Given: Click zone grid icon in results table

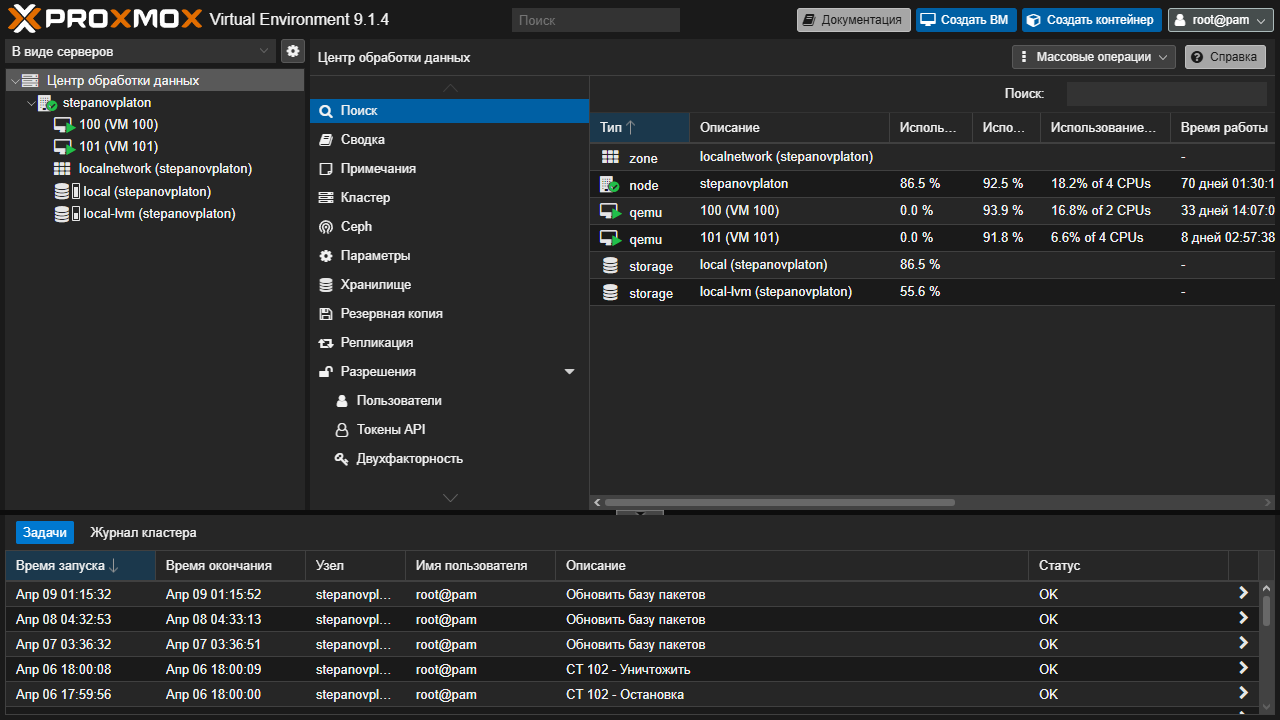Looking at the screenshot, I should click(610, 157).
